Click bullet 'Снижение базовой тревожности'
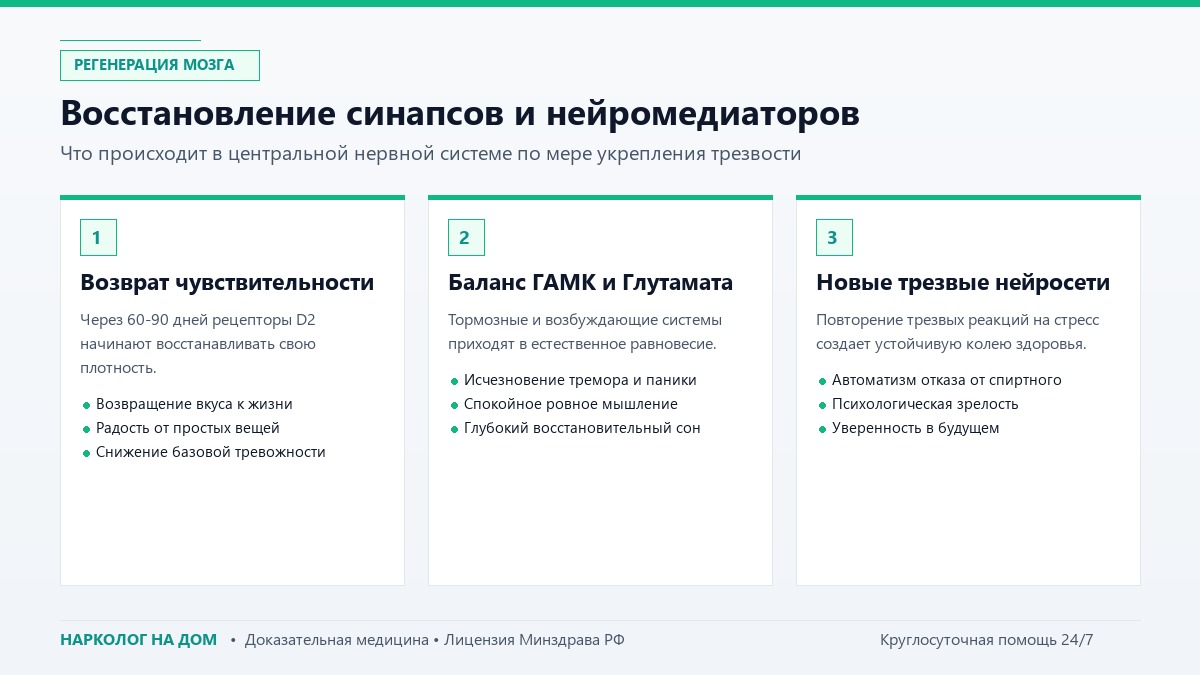Image resolution: width=1200 pixels, height=675 pixels. (211, 452)
